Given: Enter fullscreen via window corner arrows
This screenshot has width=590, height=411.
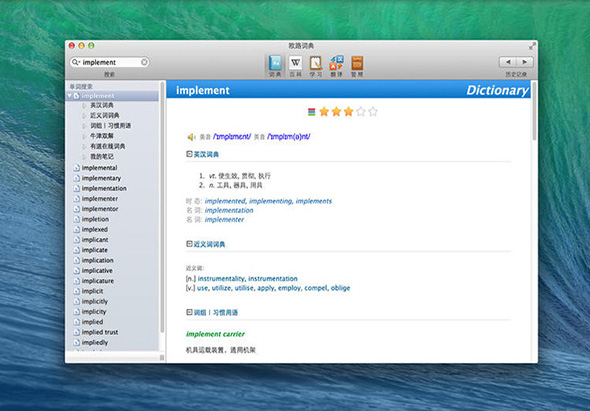Looking at the screenshot, I should click(x=532, y=46).
